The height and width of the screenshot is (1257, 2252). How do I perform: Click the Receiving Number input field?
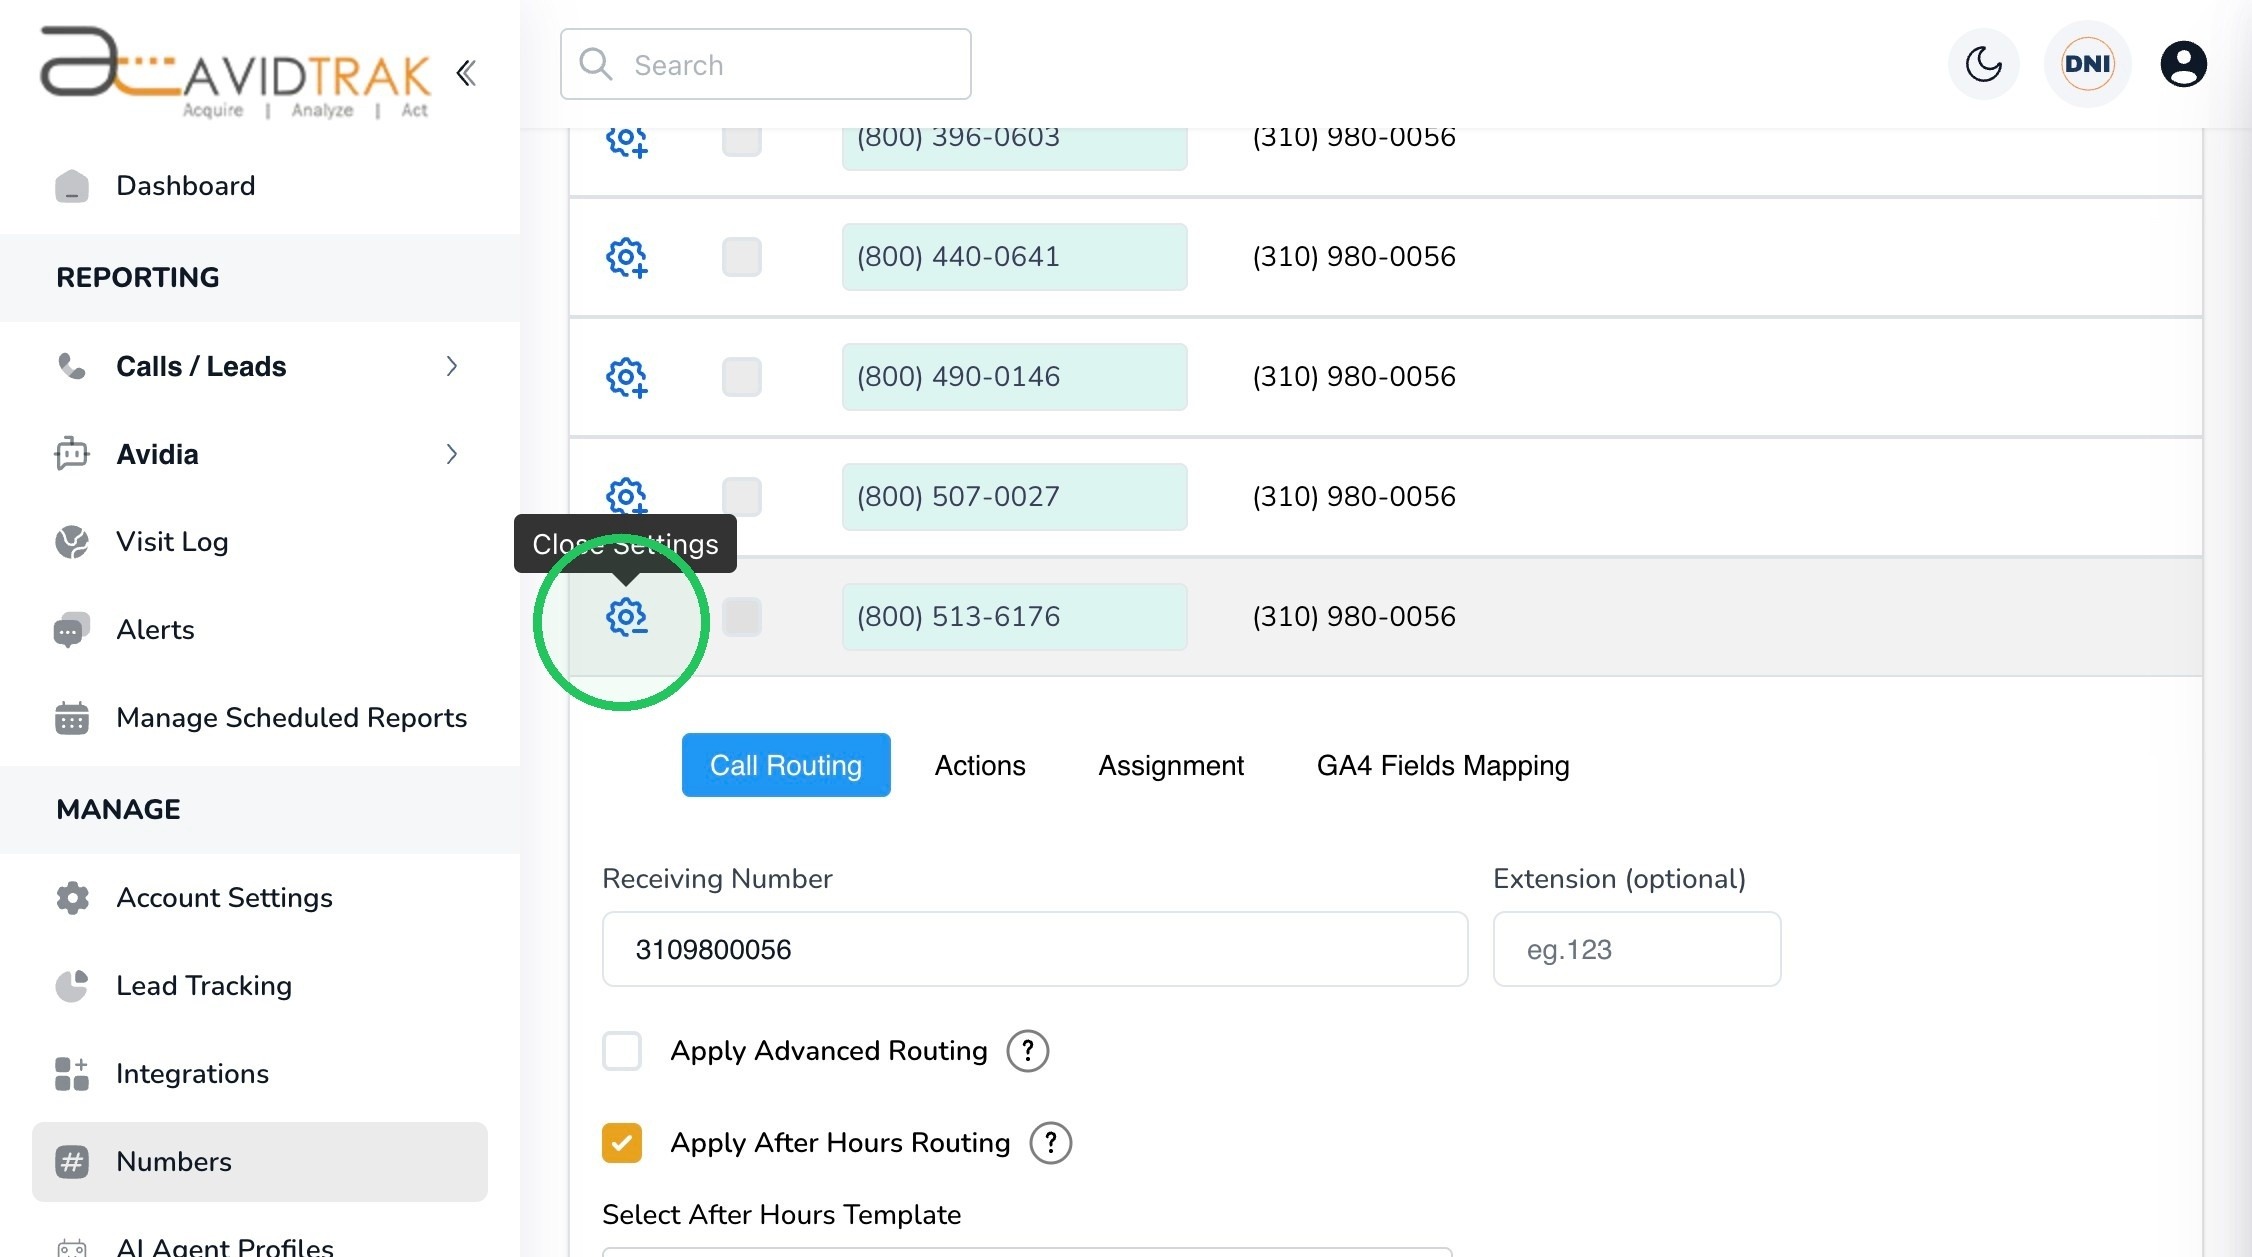1035,949
